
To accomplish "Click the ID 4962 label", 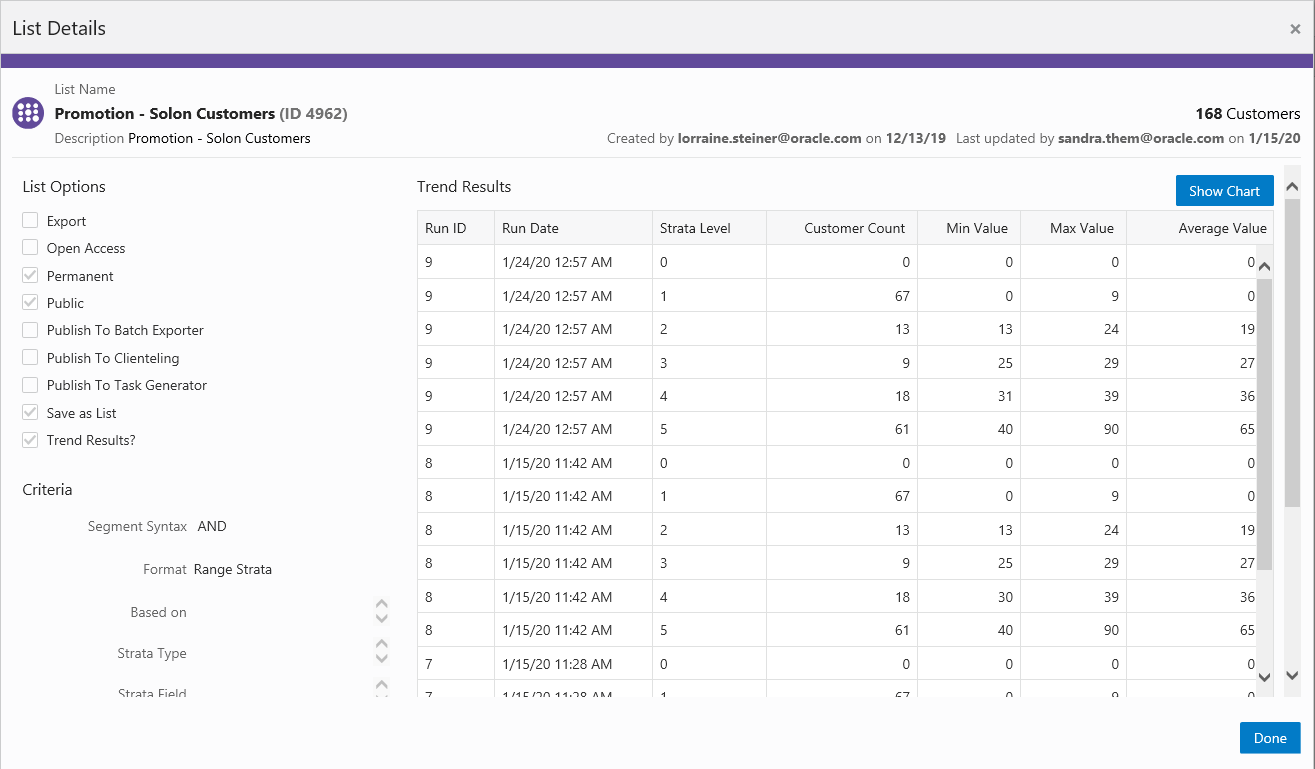I will (313, 114).
